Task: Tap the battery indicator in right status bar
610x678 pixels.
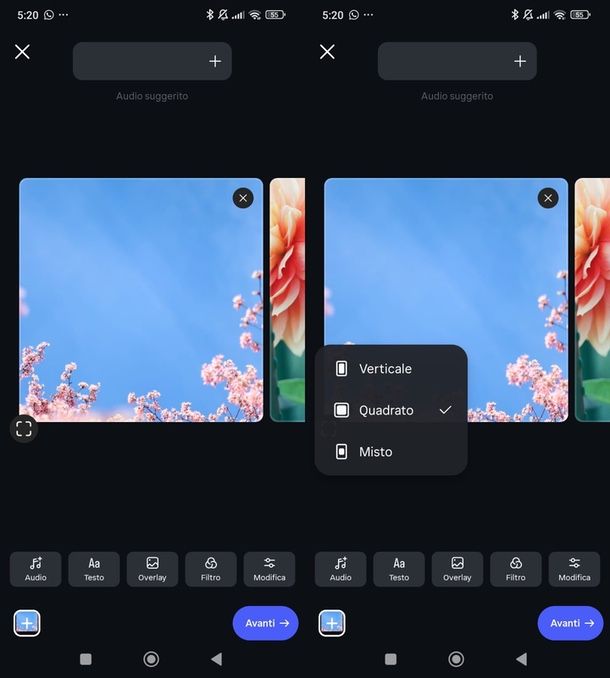Action: click(x=580, y=15)
